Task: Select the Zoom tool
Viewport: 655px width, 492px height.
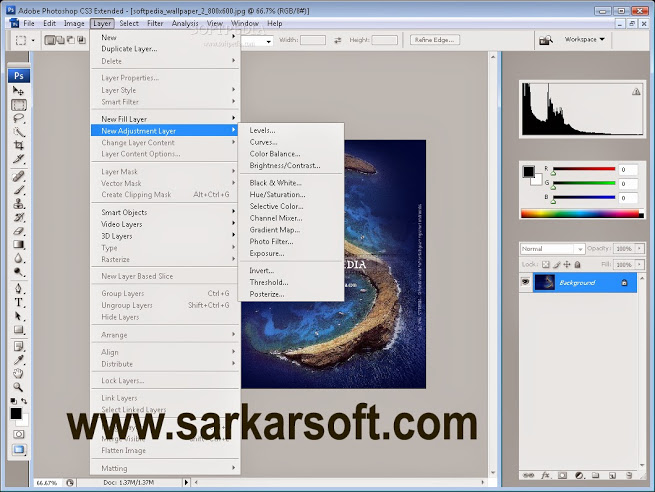Action: 18,387
